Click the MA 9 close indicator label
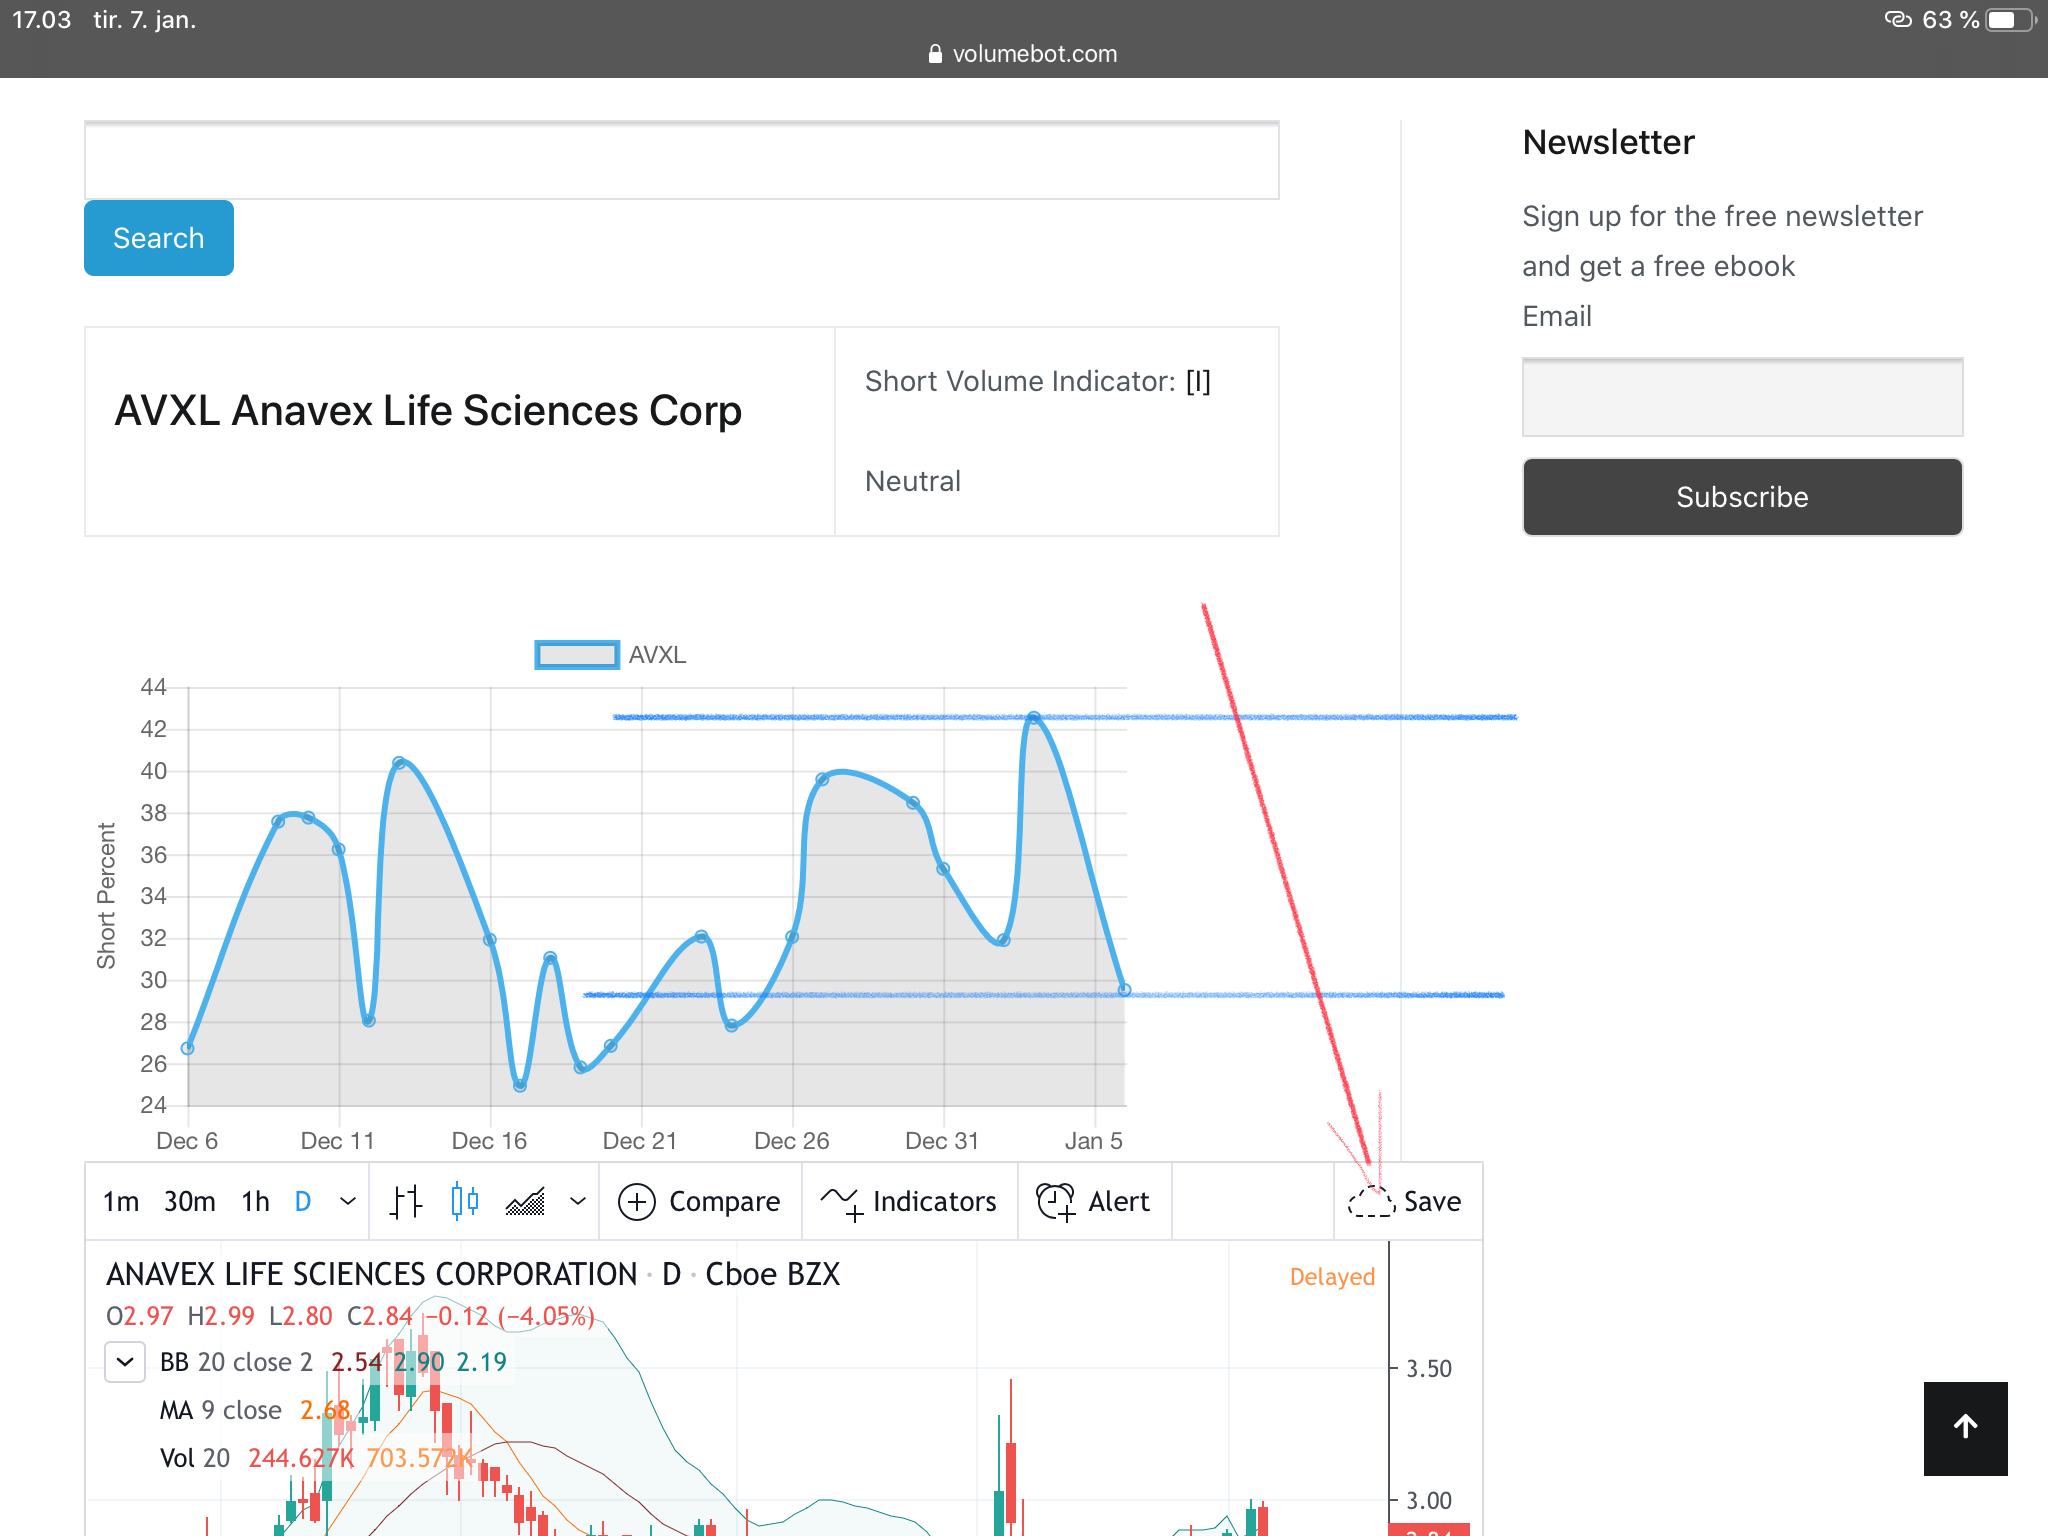2048x1536 pixels. 221,1410
